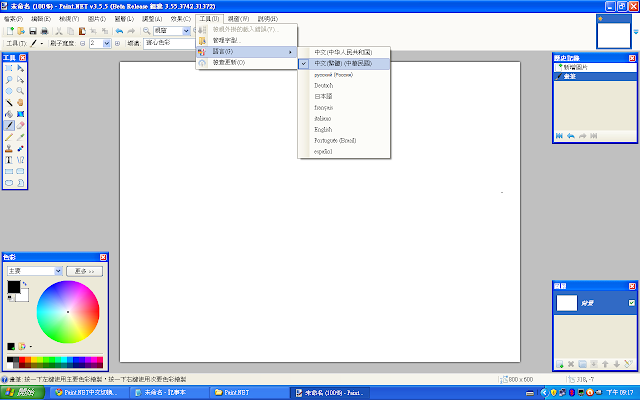The image size is (640, 400).
Task: Click the New image toolbar icon
Action: [10, 31]
